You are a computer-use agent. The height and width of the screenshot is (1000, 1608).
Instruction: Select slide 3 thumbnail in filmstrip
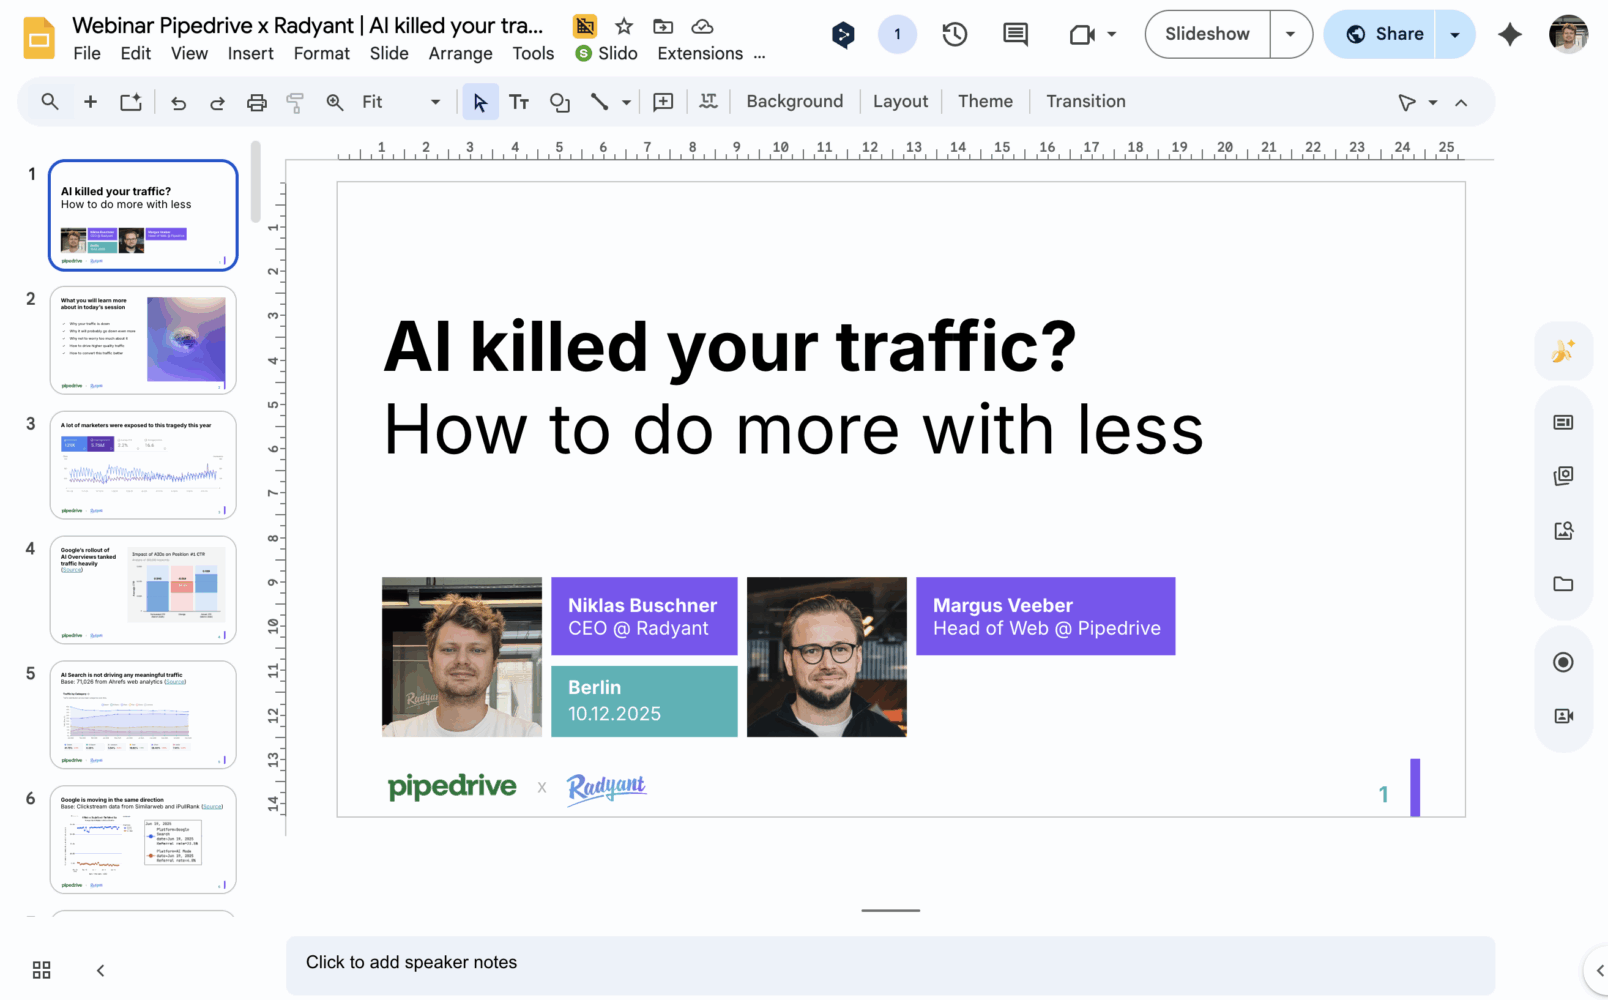tap(143, 465)
